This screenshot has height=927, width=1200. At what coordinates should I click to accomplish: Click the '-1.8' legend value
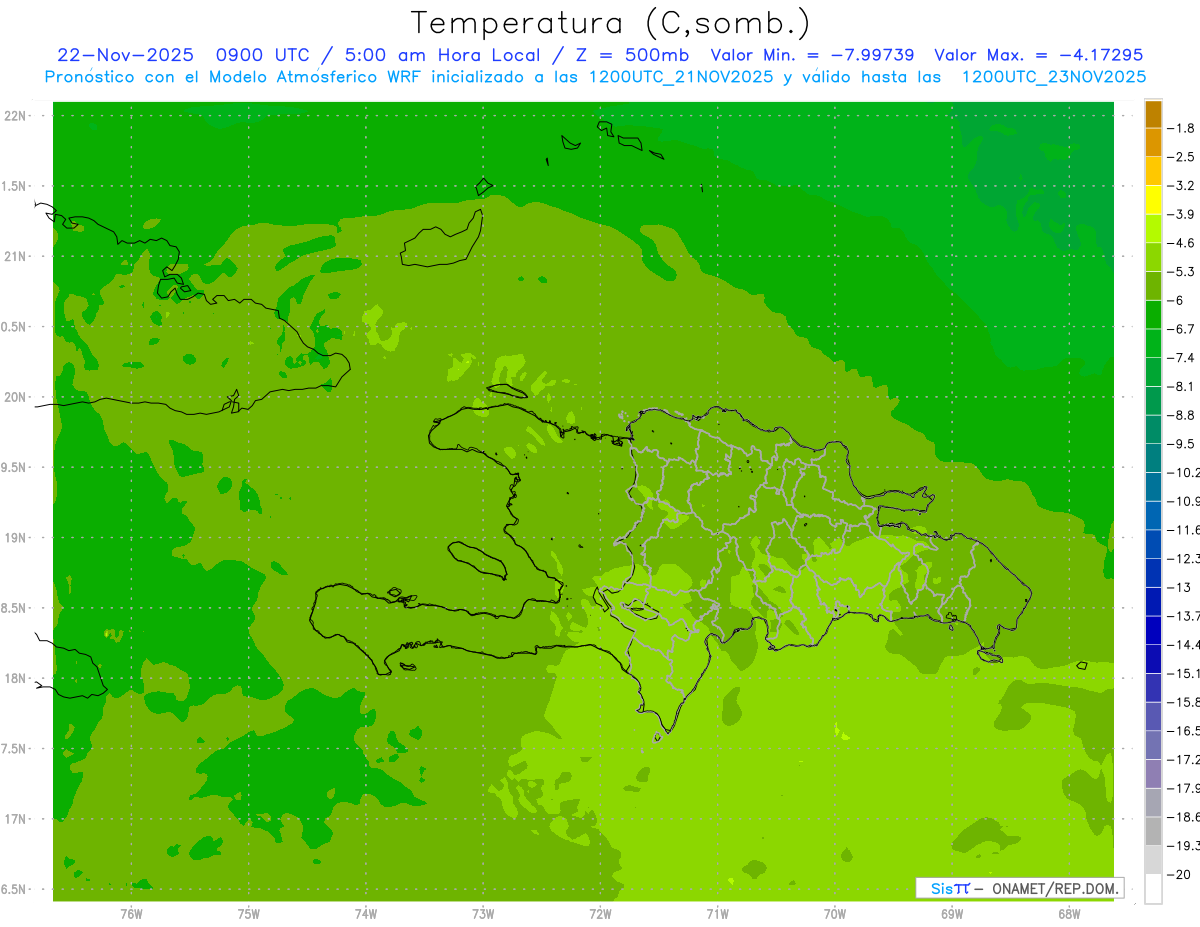coord(1182,128)
